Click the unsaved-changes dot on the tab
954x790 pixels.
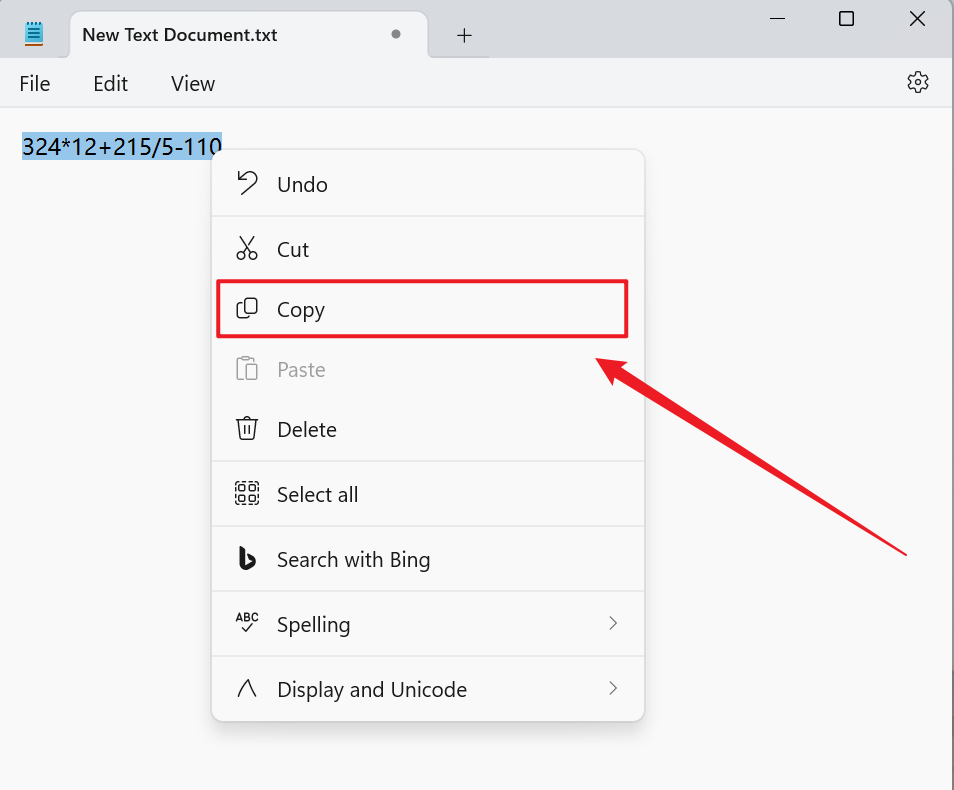tap(396, 34)
